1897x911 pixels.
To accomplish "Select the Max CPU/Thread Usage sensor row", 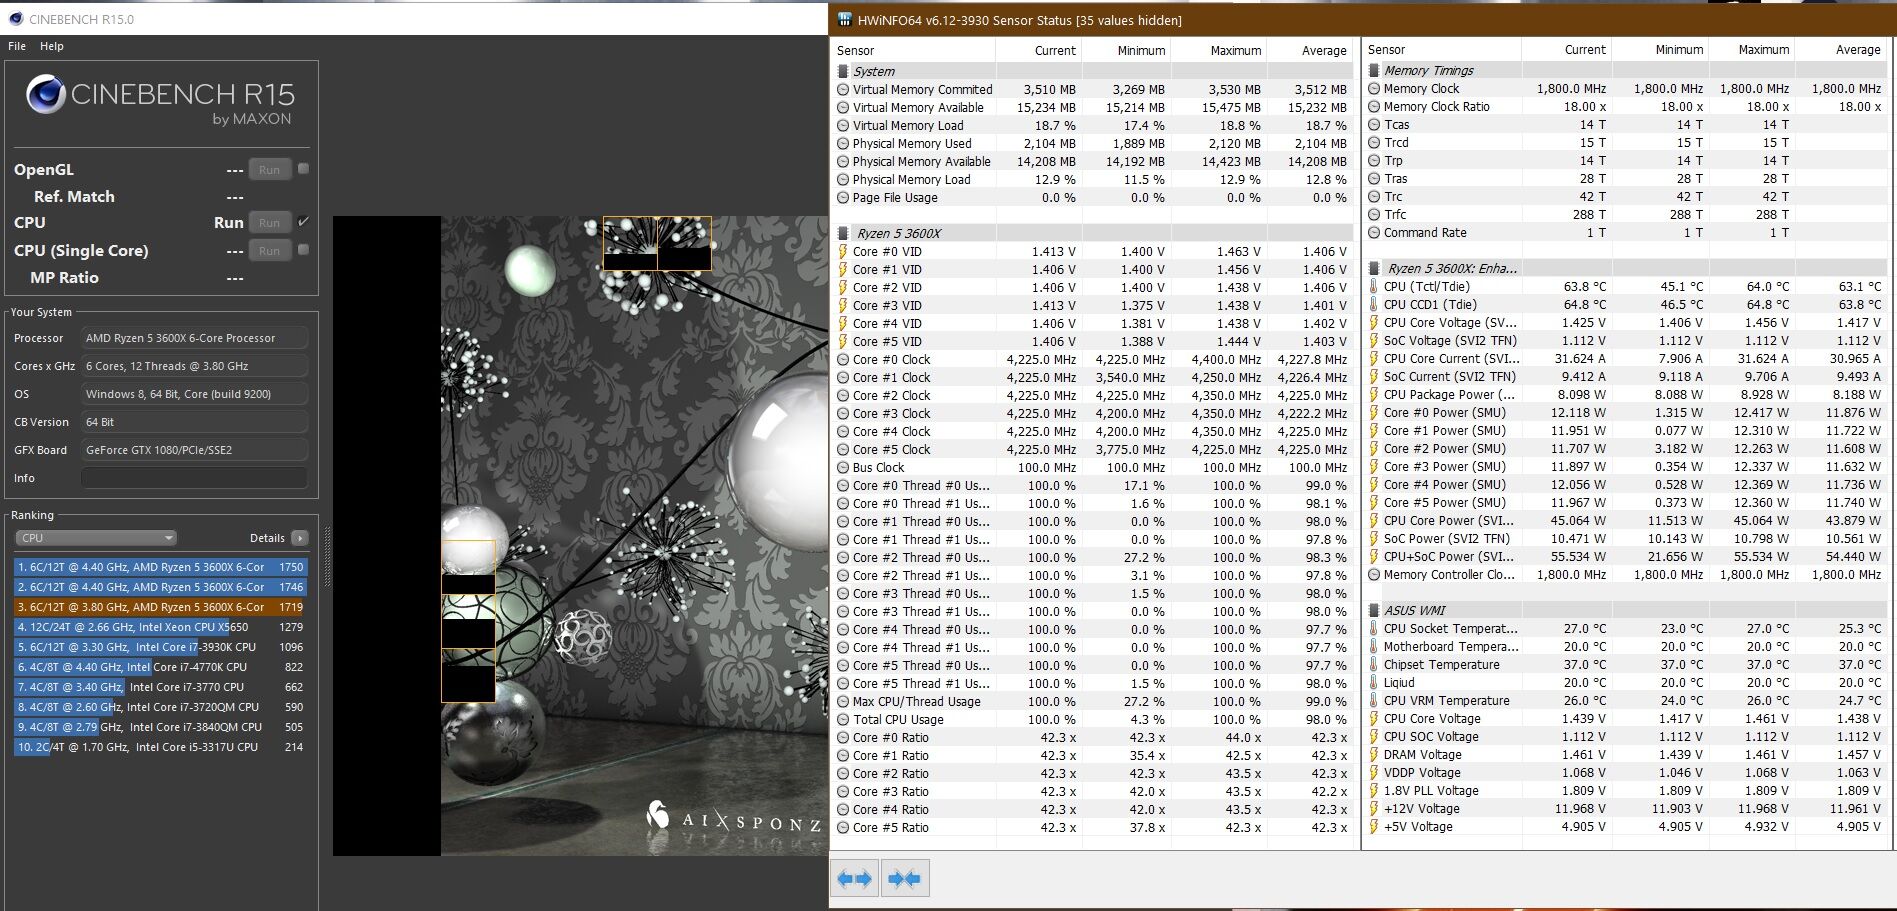I will (1093, 702).
